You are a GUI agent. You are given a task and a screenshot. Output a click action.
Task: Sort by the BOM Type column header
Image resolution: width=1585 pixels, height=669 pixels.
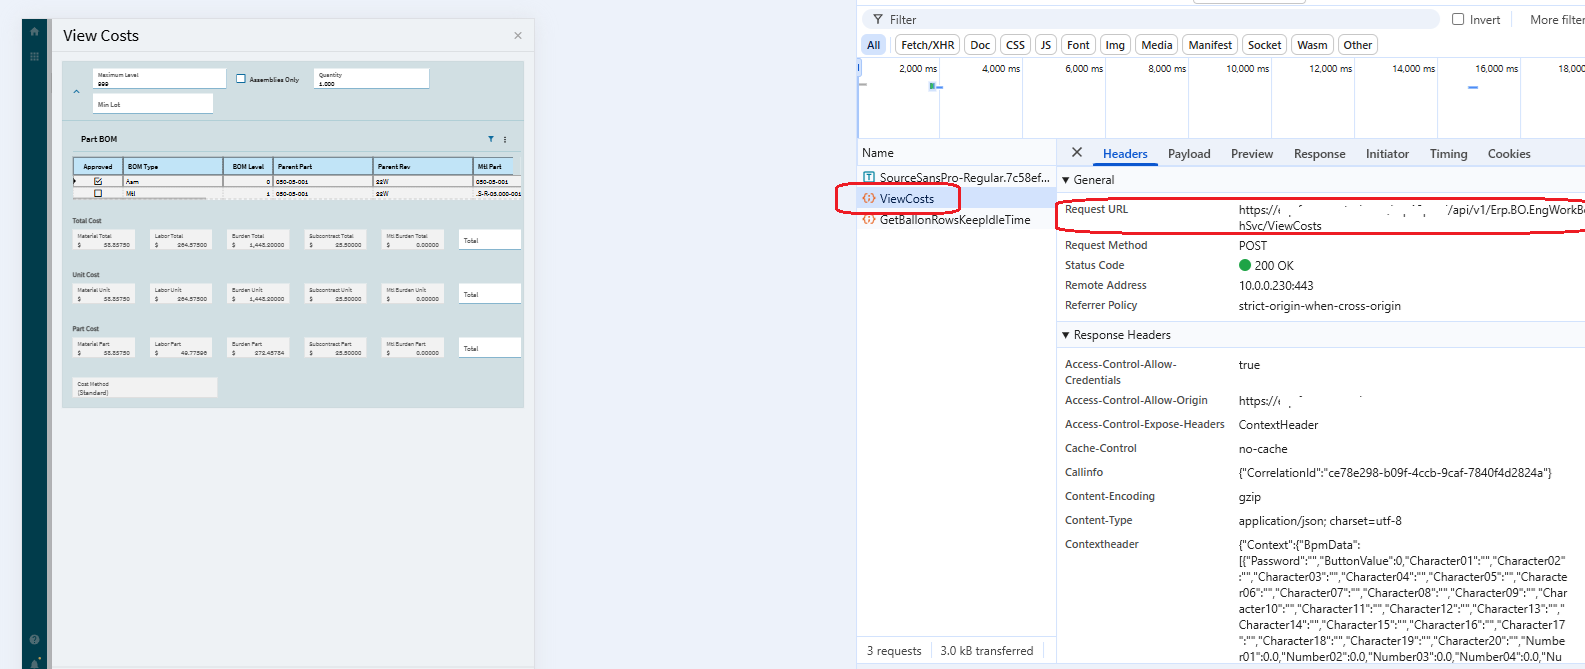click(173, 166)
